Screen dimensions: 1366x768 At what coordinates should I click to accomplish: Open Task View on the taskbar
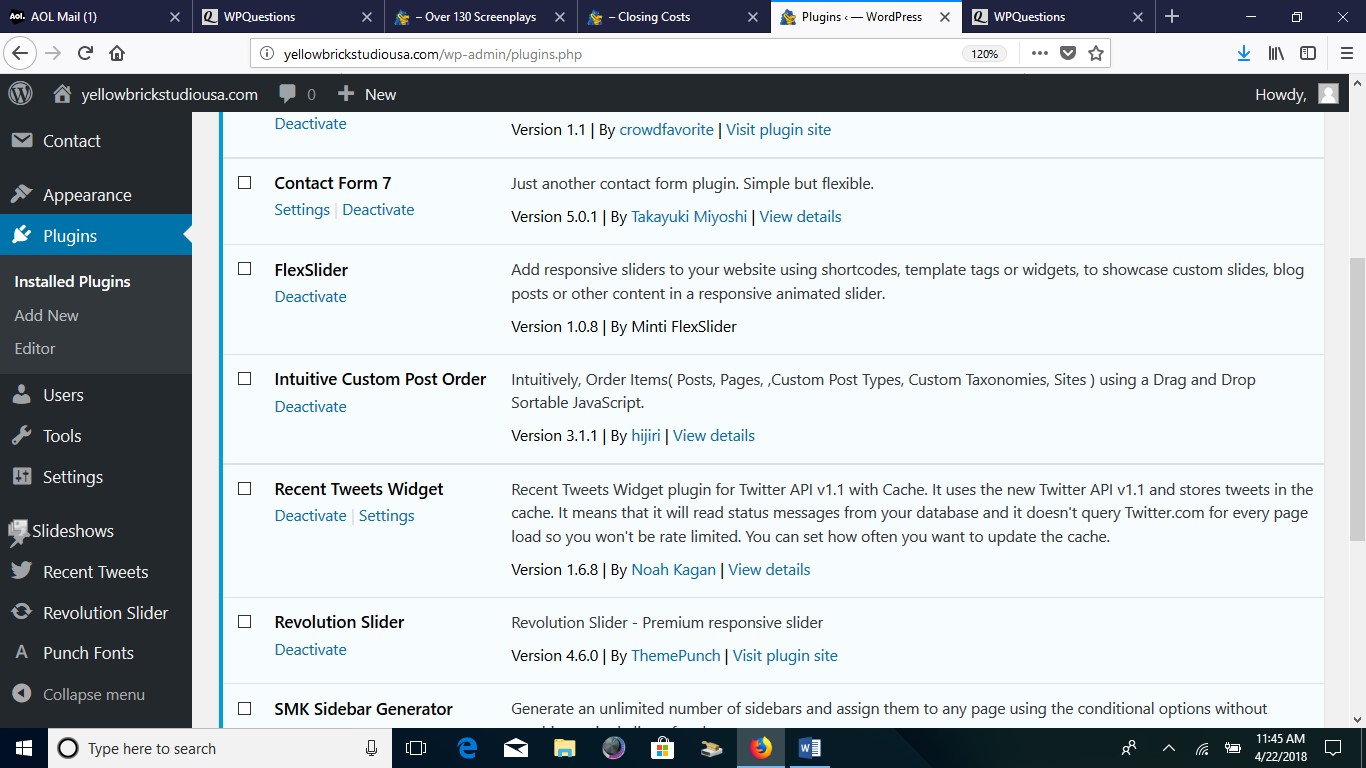pyautogui.click(x=416, y=748)
